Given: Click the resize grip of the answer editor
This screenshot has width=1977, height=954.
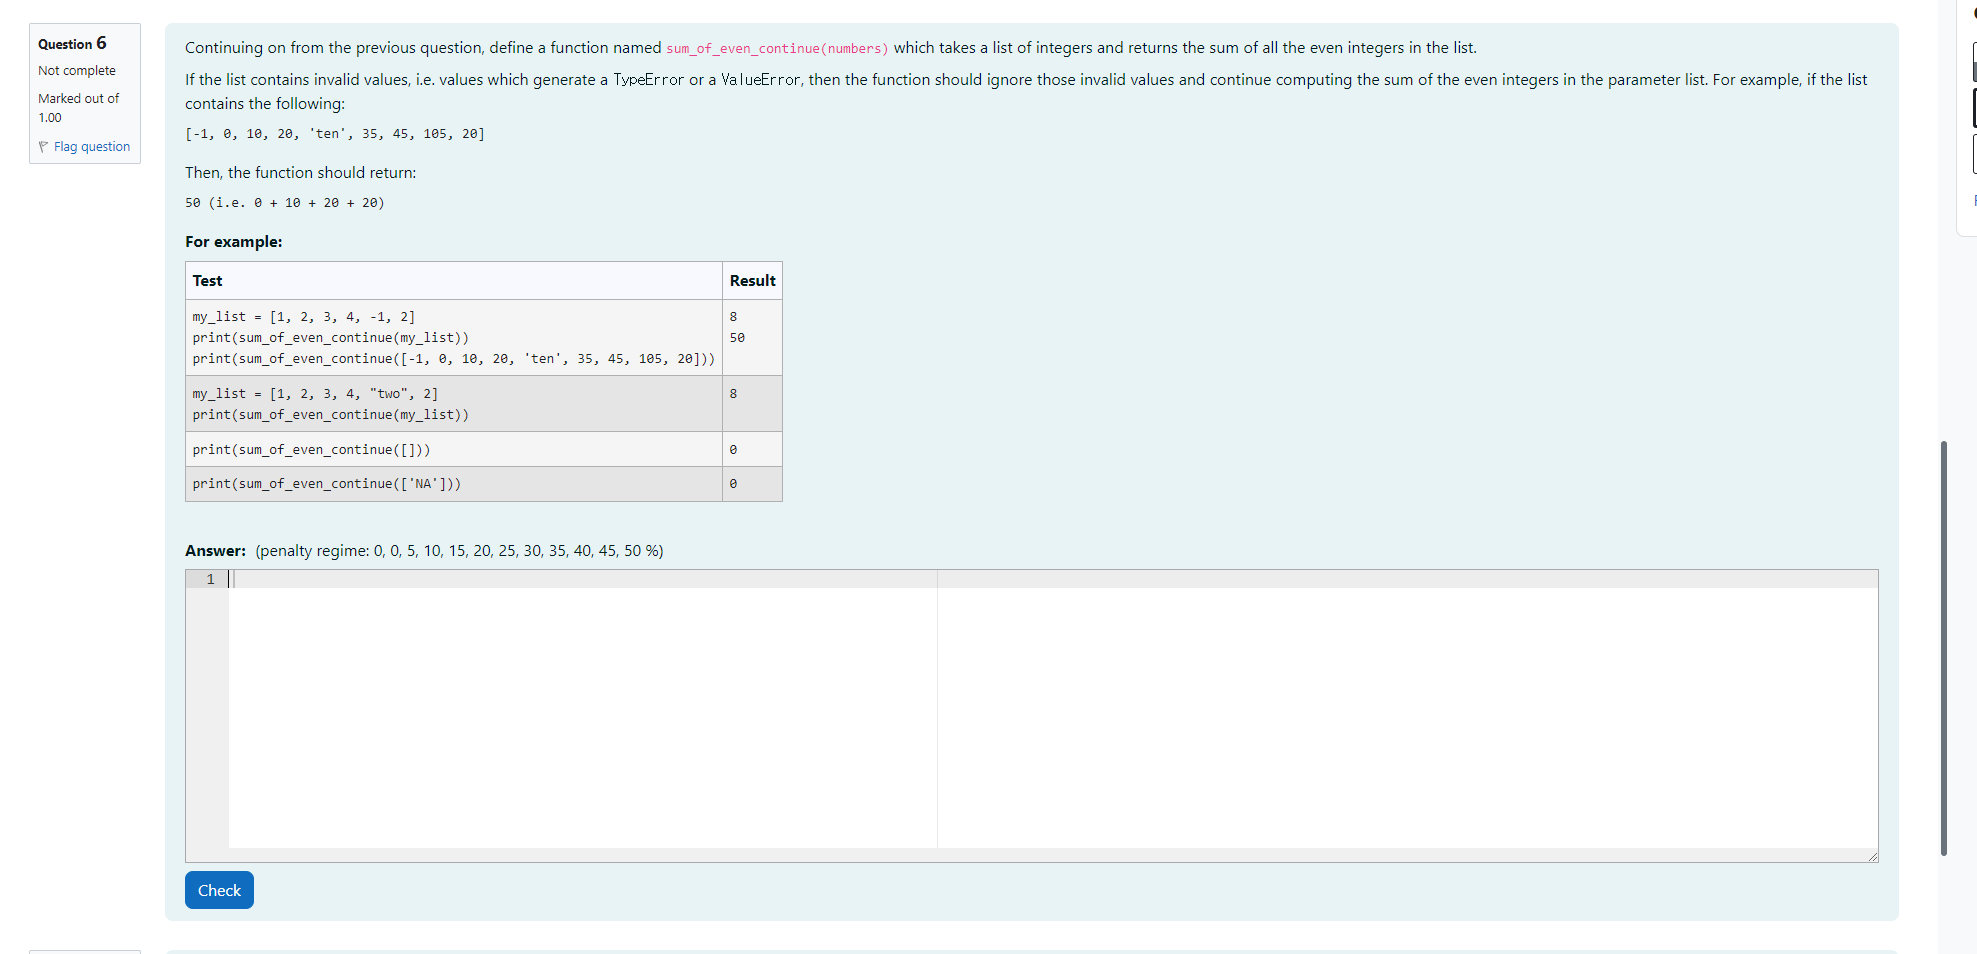Looking at the screenshot, I should 1873,855.
